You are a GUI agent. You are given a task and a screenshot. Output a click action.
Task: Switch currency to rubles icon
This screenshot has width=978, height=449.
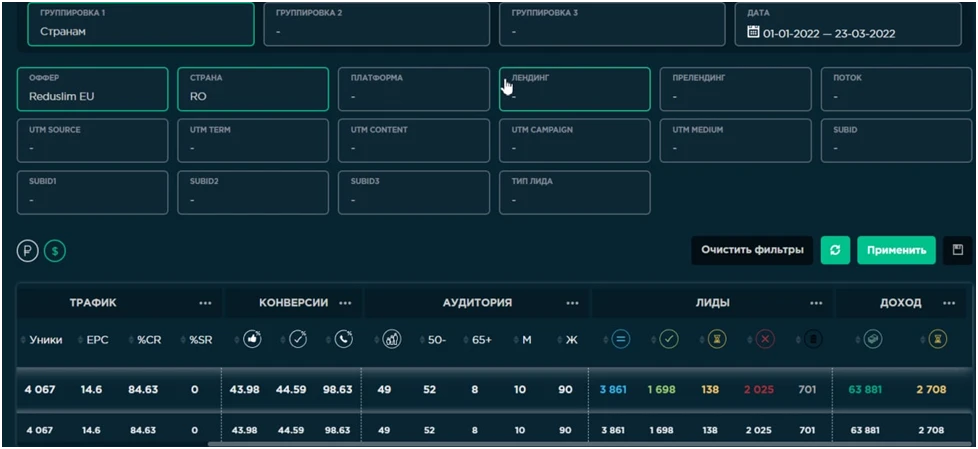[x=27, y=251]
